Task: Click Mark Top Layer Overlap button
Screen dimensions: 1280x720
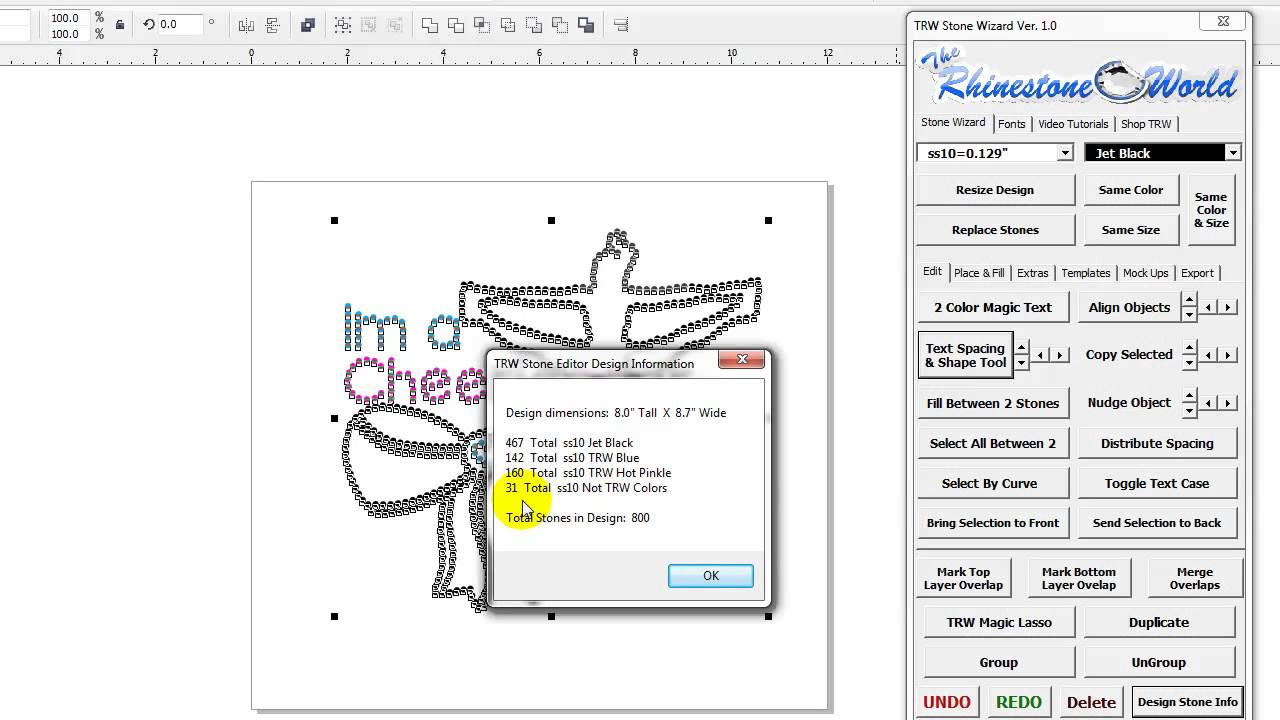Action: point(963,579)
